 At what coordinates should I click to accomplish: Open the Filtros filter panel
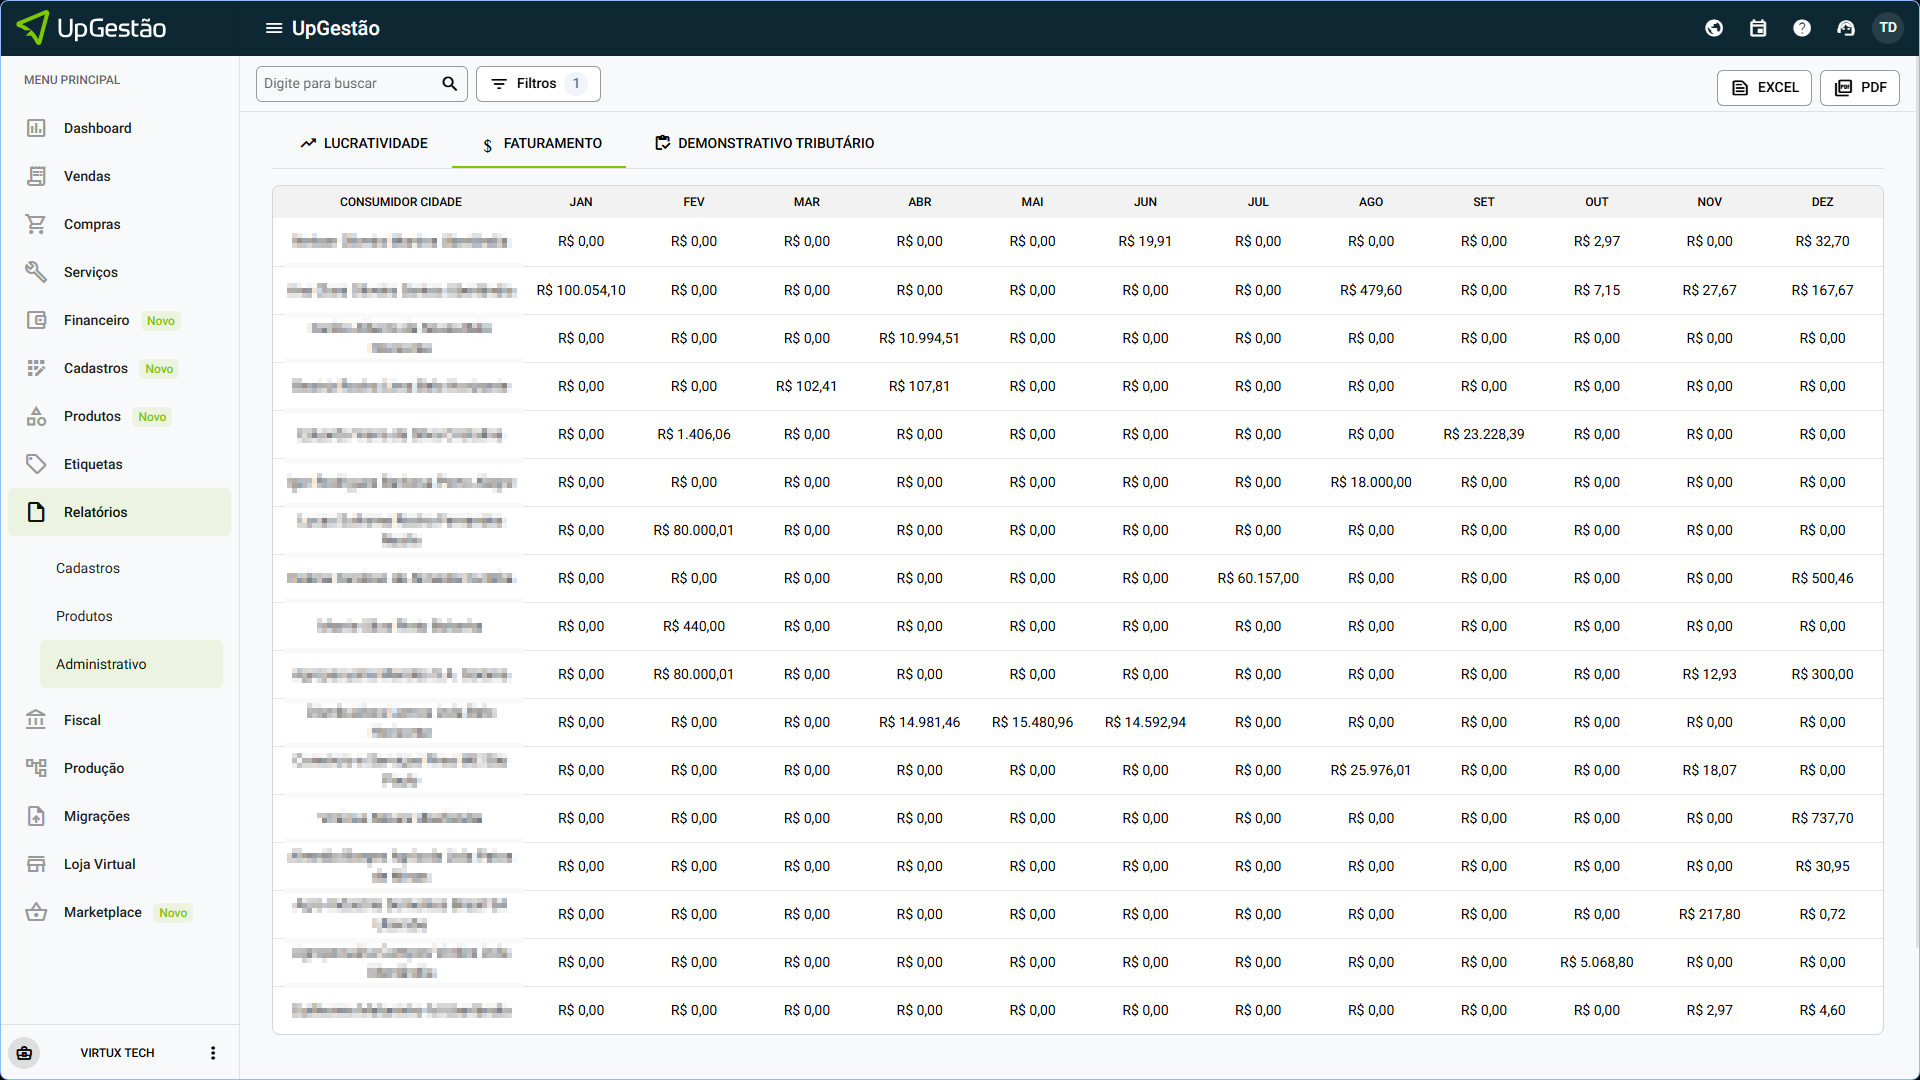tap(538, 84)
